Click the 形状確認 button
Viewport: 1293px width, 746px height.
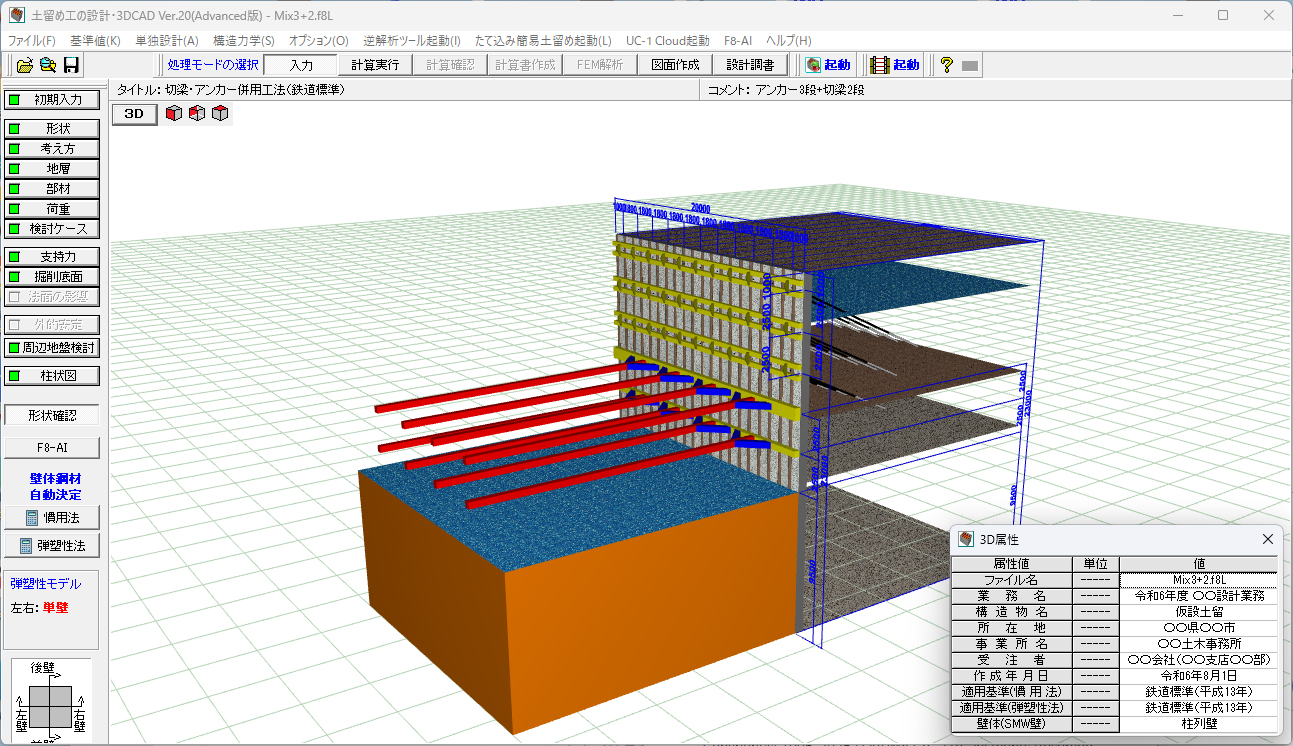pyautogui.click(x=52, y=415)
